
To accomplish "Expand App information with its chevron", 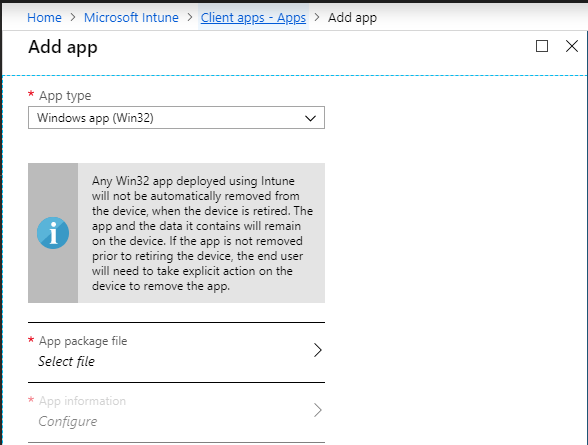I will pyautogui.click(x=317, y=410).
